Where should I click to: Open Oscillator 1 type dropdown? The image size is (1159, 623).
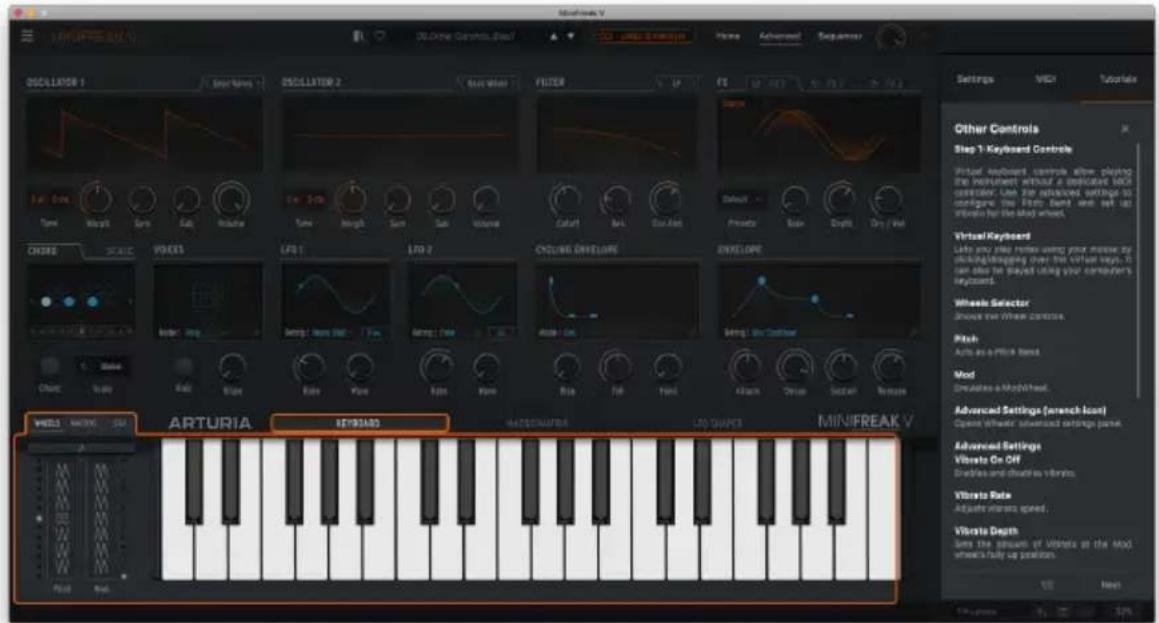(233, 84)
